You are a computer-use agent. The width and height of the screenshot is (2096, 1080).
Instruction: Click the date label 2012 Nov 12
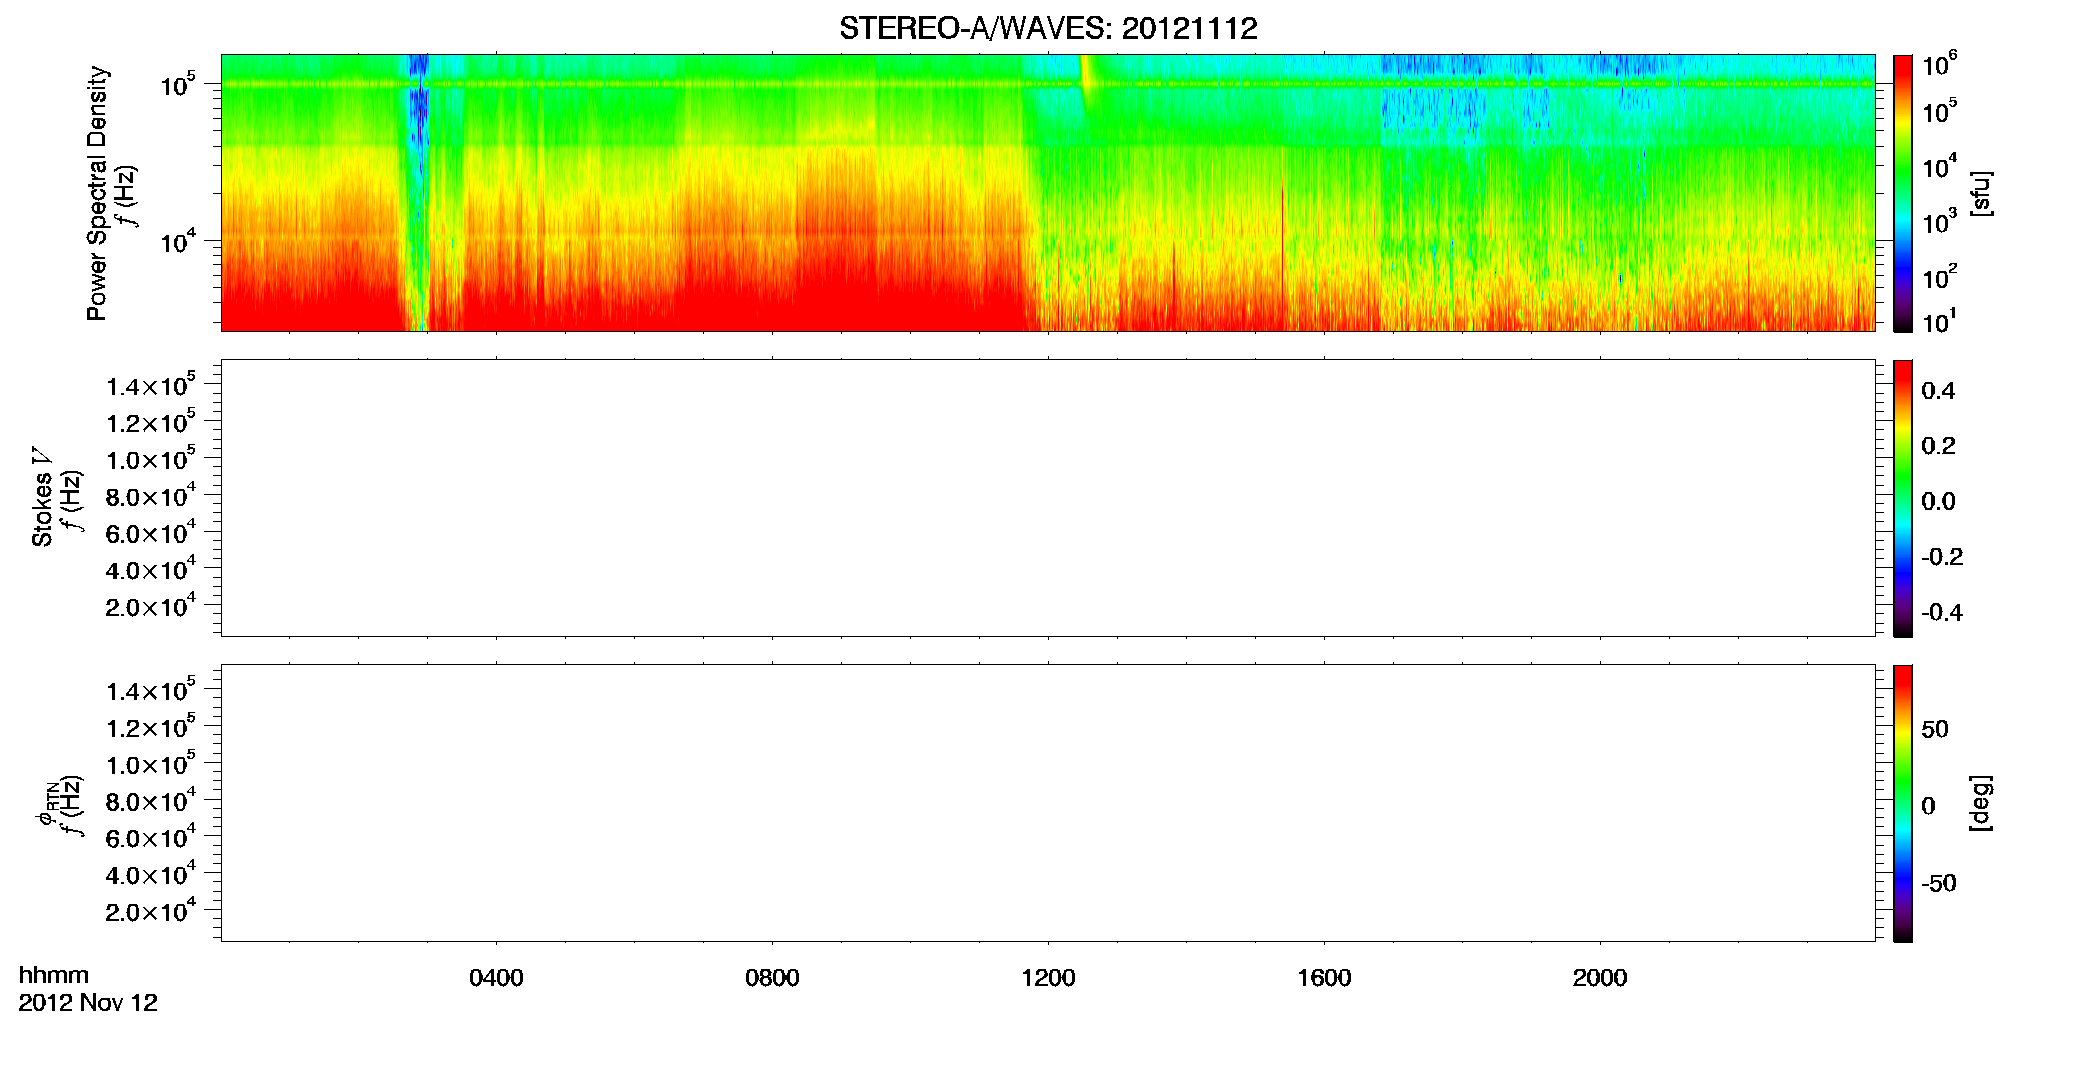tap(88, 1003)
